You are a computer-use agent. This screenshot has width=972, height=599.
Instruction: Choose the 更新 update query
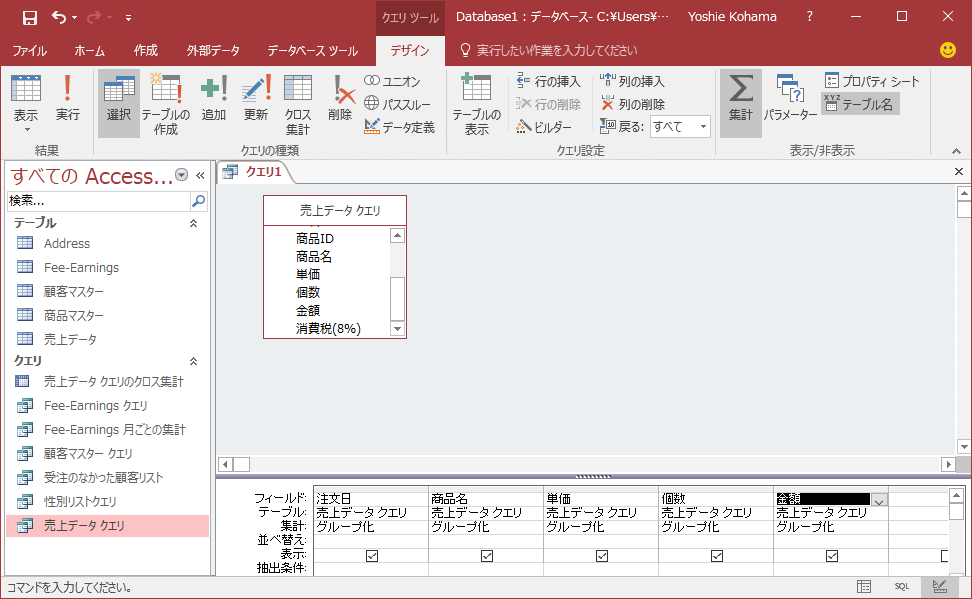pyautogui.click(x=256, y=98)
